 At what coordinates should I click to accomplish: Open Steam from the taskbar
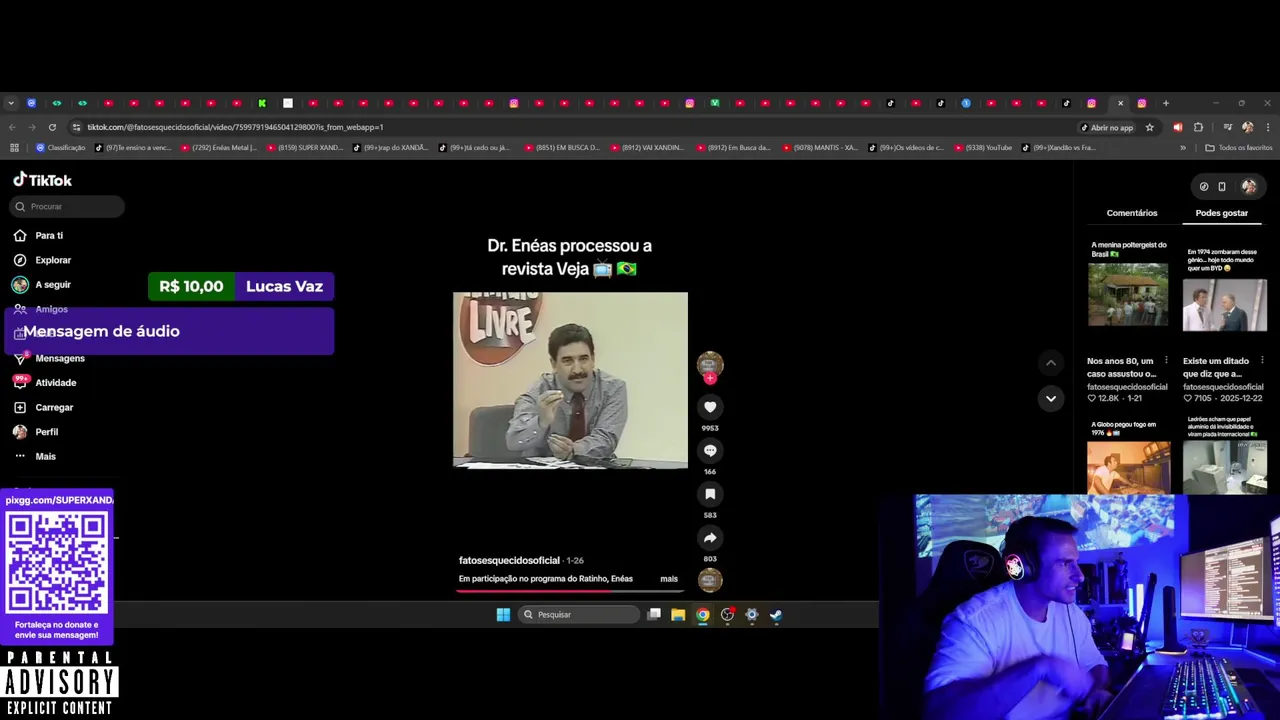pos(776,615)
